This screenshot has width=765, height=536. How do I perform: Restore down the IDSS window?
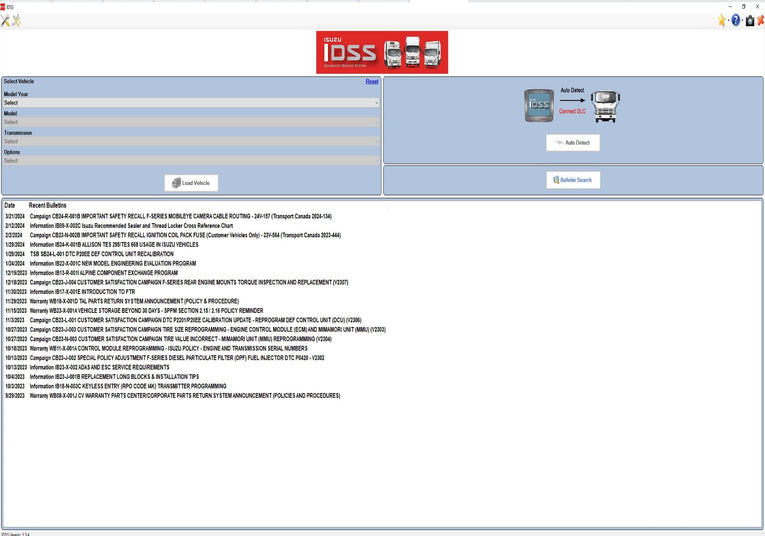tap(744, 7)
